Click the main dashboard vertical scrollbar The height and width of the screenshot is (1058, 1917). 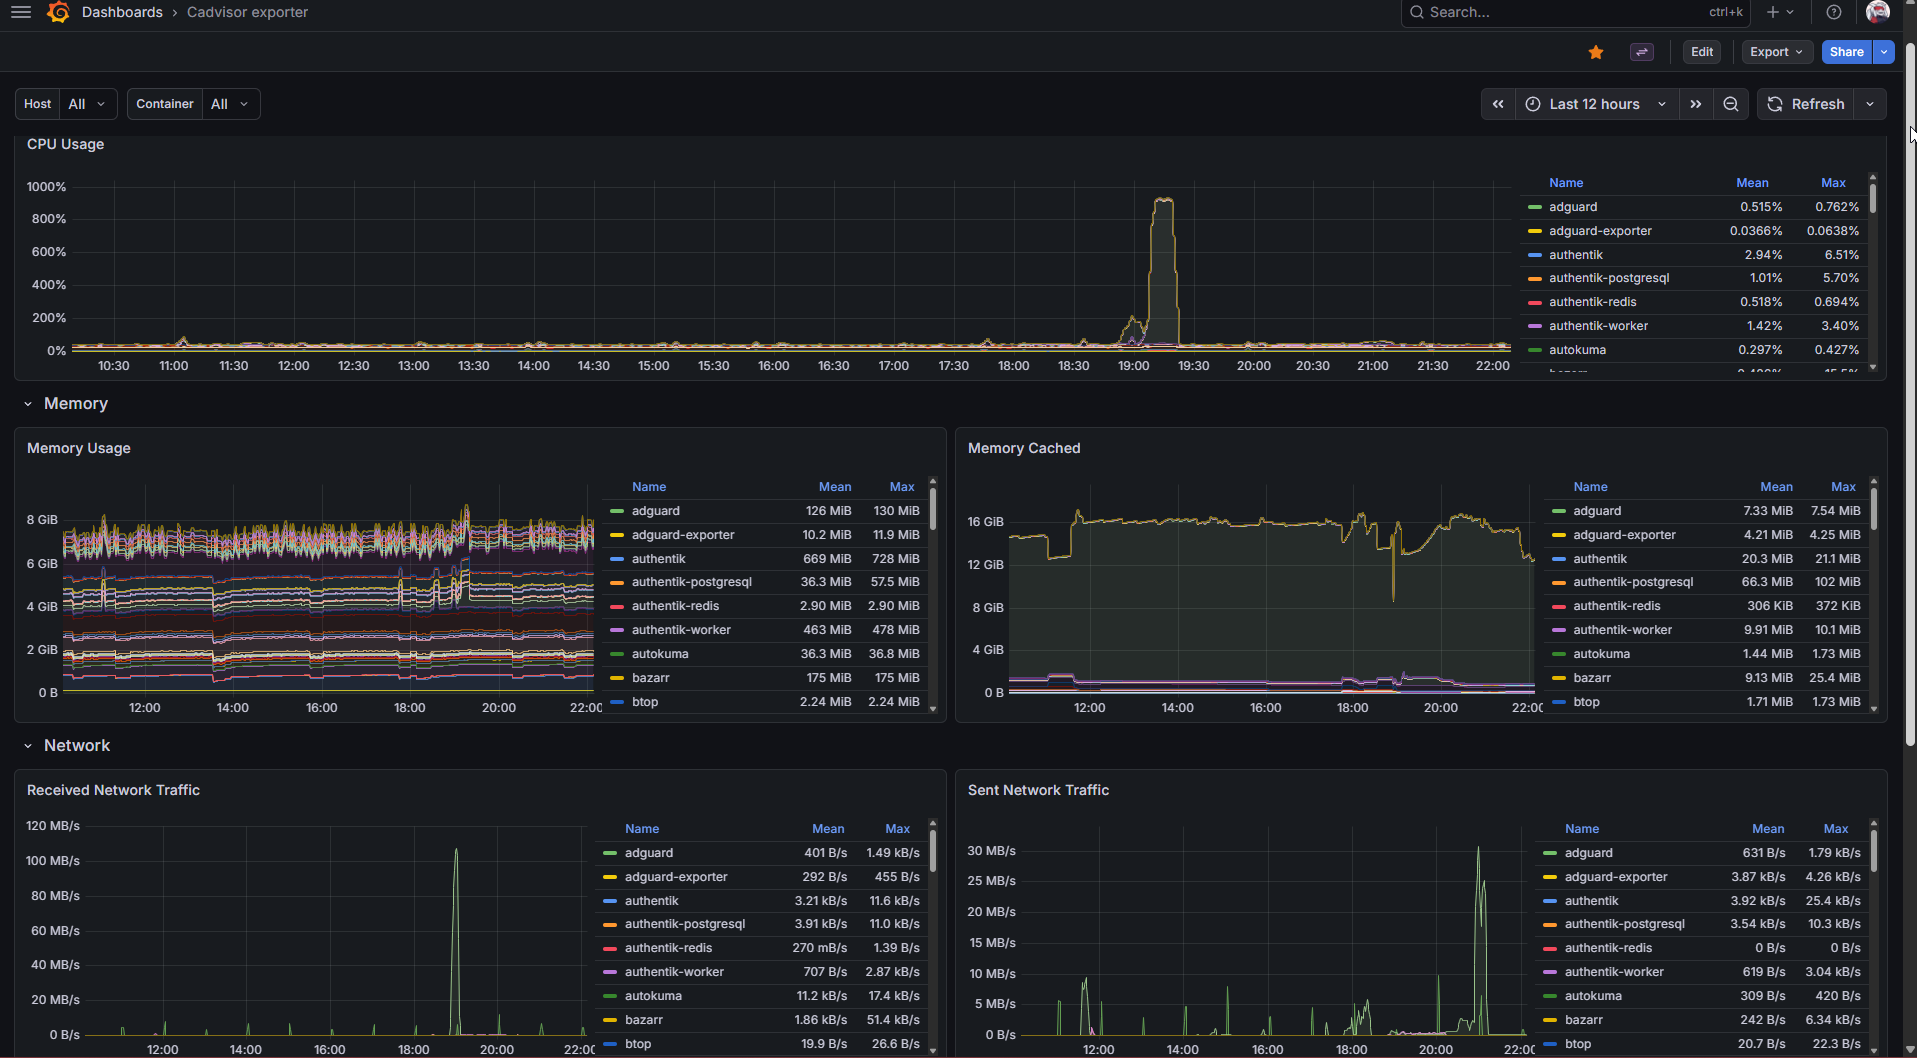click(x=1910, y=395)
